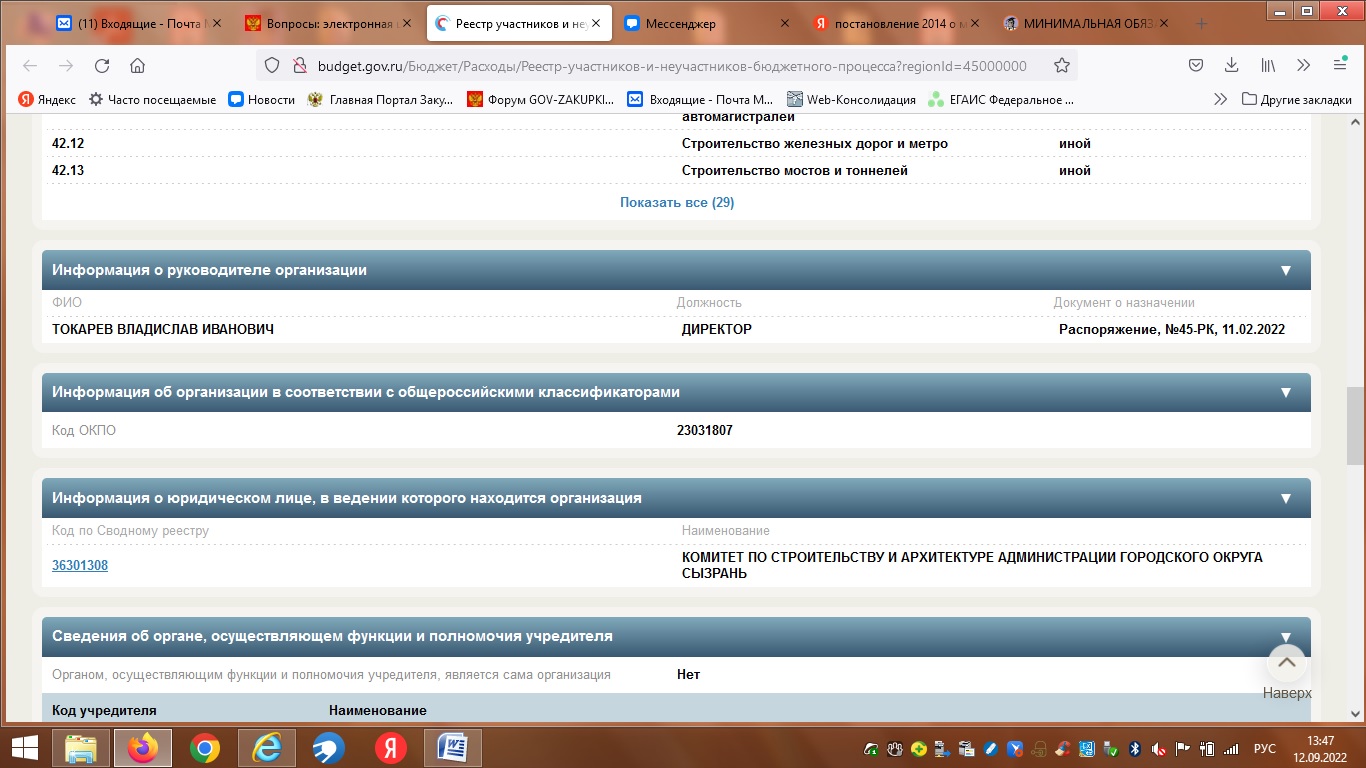Bookmark this page with the star icon
Viewport: 1366px width, 768px height.
[1061, 66]
